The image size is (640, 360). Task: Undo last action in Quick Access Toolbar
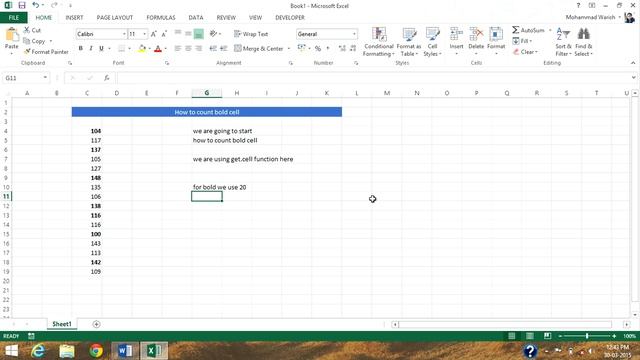point(36,5)
